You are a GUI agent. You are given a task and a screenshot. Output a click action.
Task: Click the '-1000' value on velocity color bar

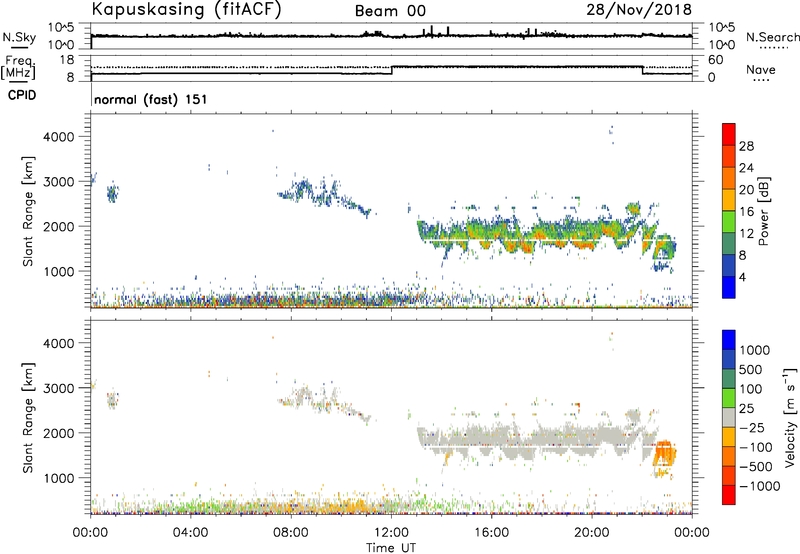[x=760, y=486]
